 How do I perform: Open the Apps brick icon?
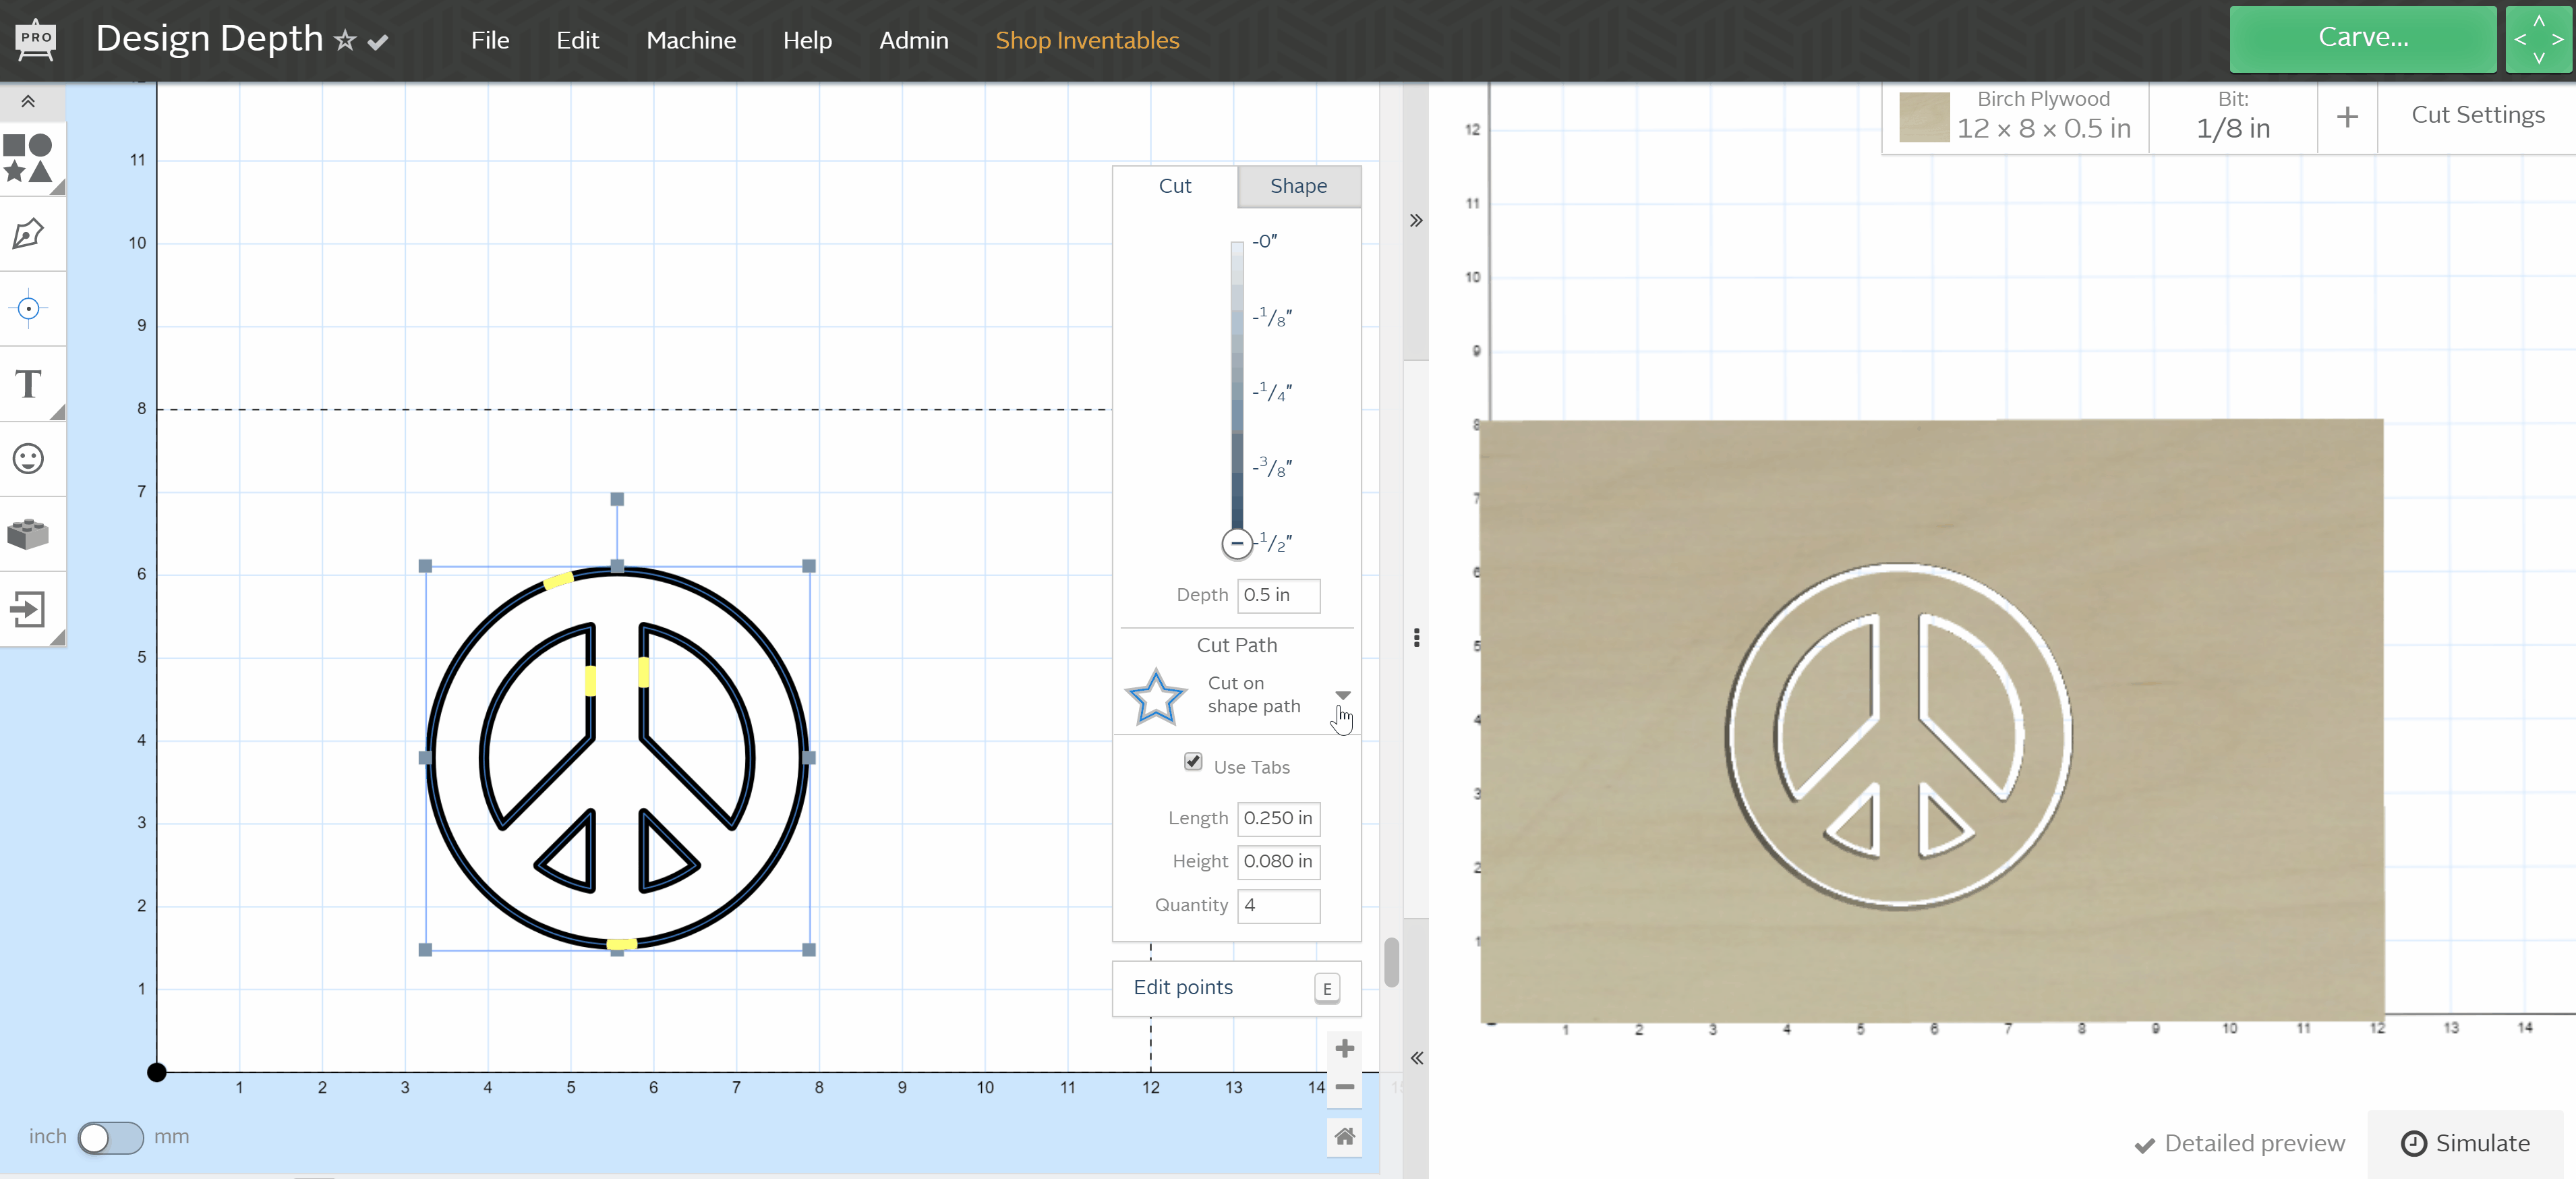click(28, 534)
